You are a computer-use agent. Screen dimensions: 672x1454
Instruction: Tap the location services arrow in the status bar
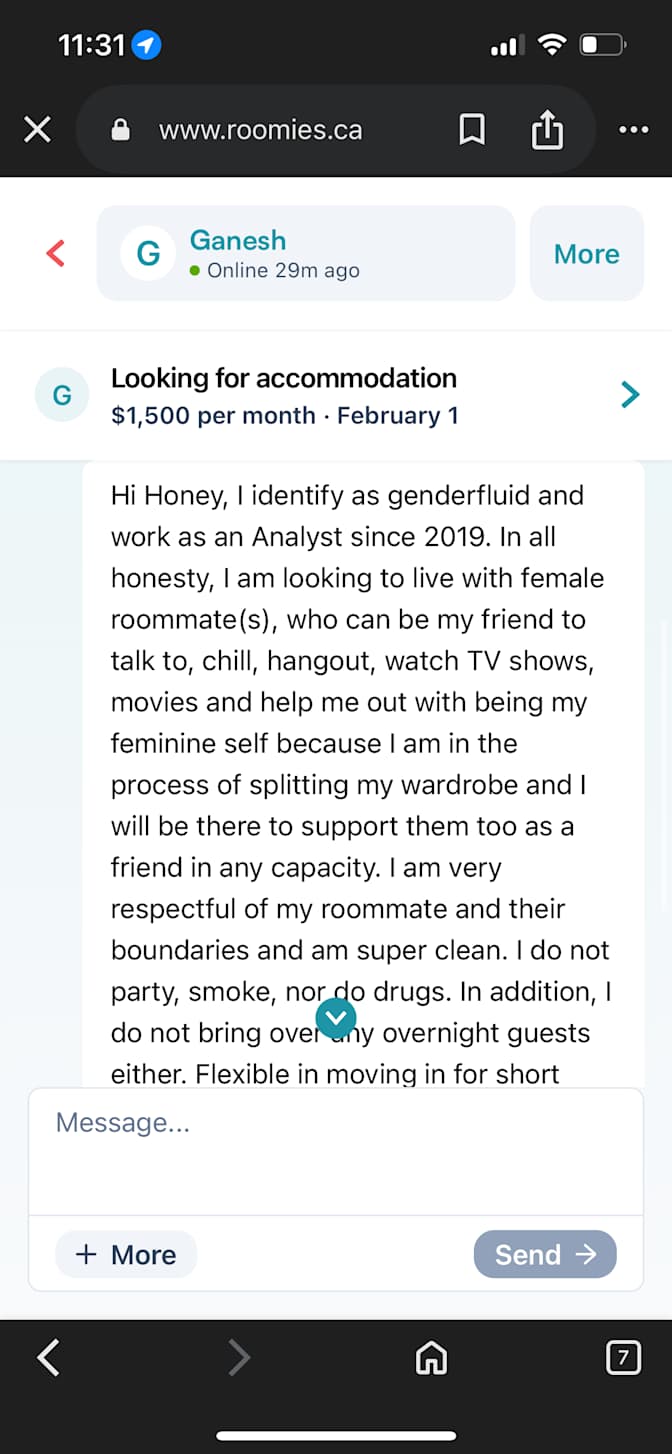[144, 45]
